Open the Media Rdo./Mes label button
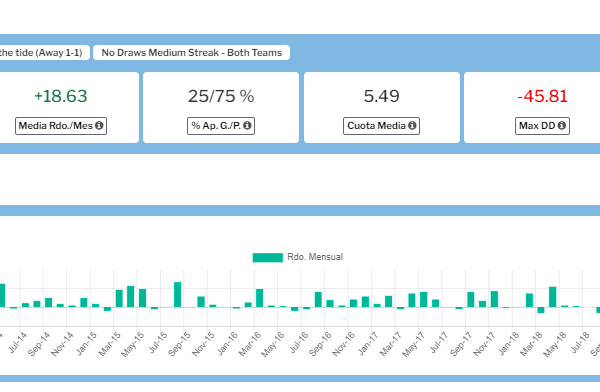Viewport: 600px width, 392px height. (x=61, y=126)
